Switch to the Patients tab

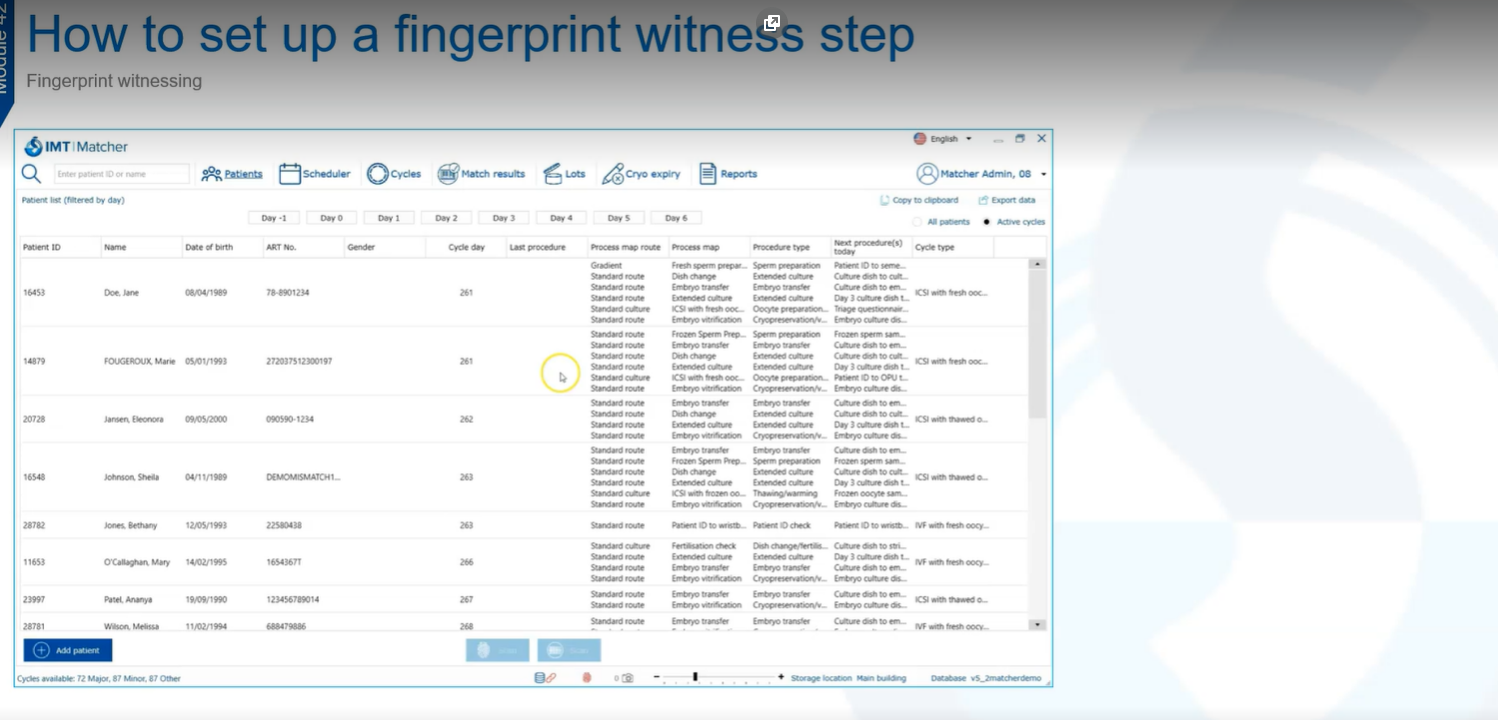tap(232, 174)
